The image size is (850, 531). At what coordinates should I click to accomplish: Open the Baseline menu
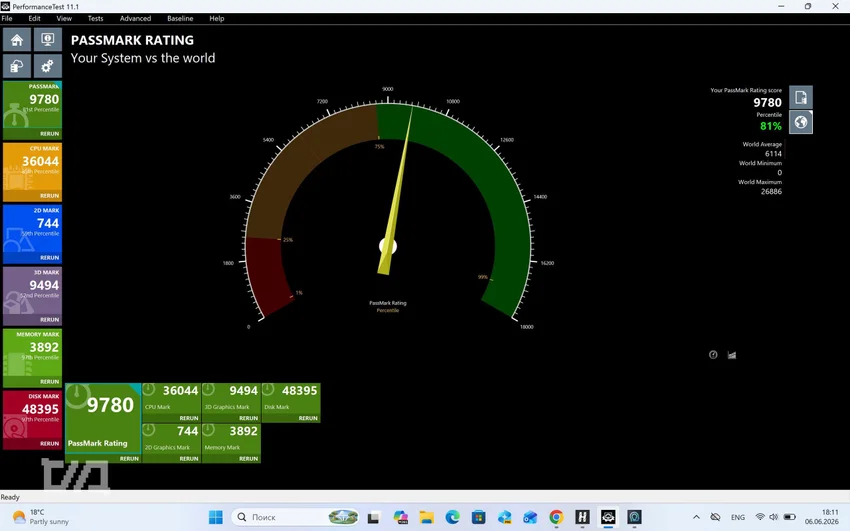(180, 18)
